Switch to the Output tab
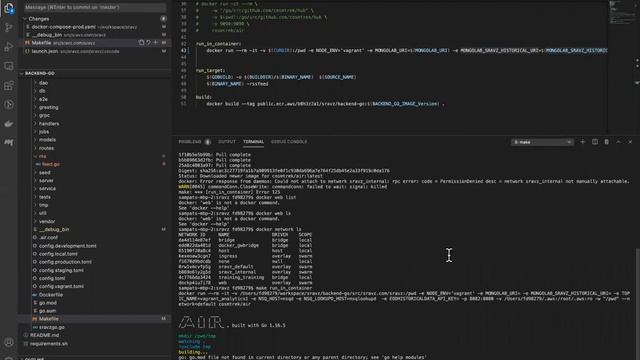The height and width of the screenshot is (360, 640). pyautogui.click(x=227, y=142)
